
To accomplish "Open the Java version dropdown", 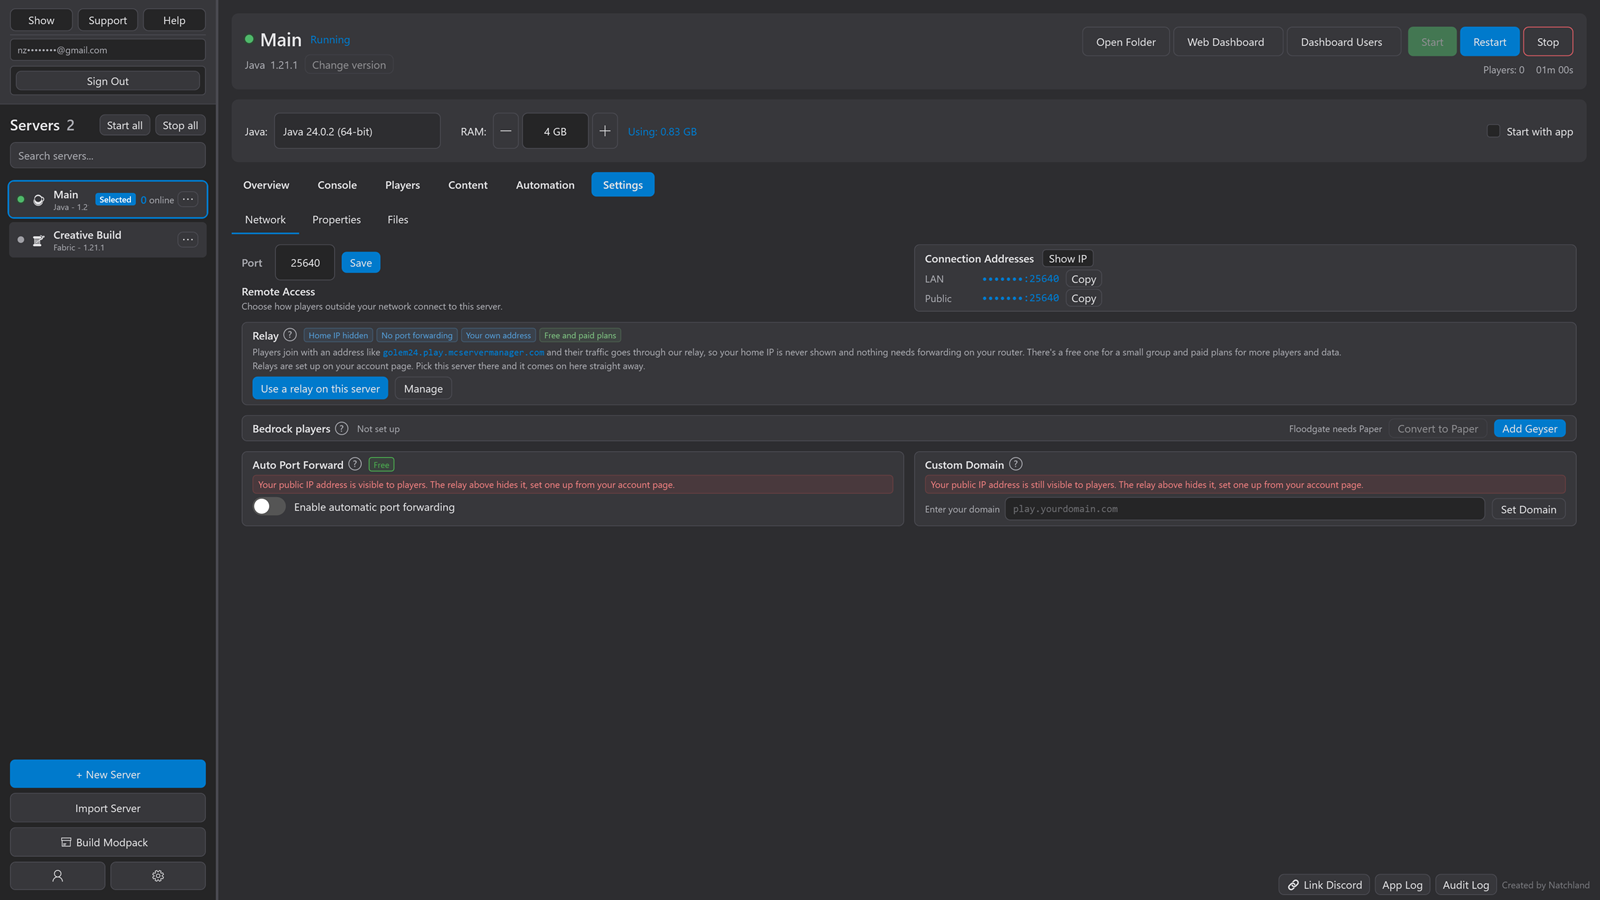I will pyautogui.click(x=357, y=131).
